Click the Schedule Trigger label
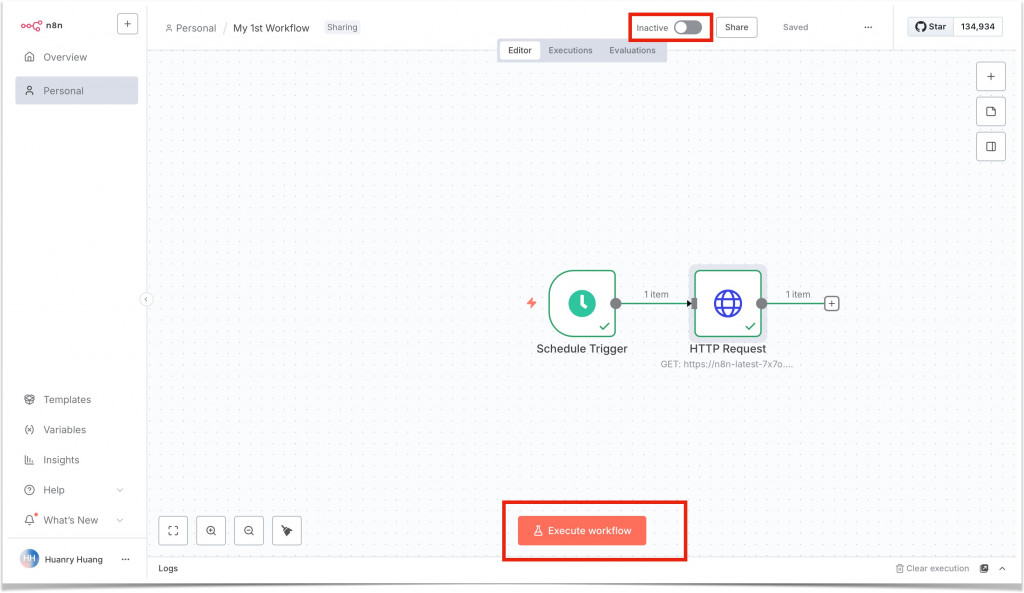 click(582, 349)
